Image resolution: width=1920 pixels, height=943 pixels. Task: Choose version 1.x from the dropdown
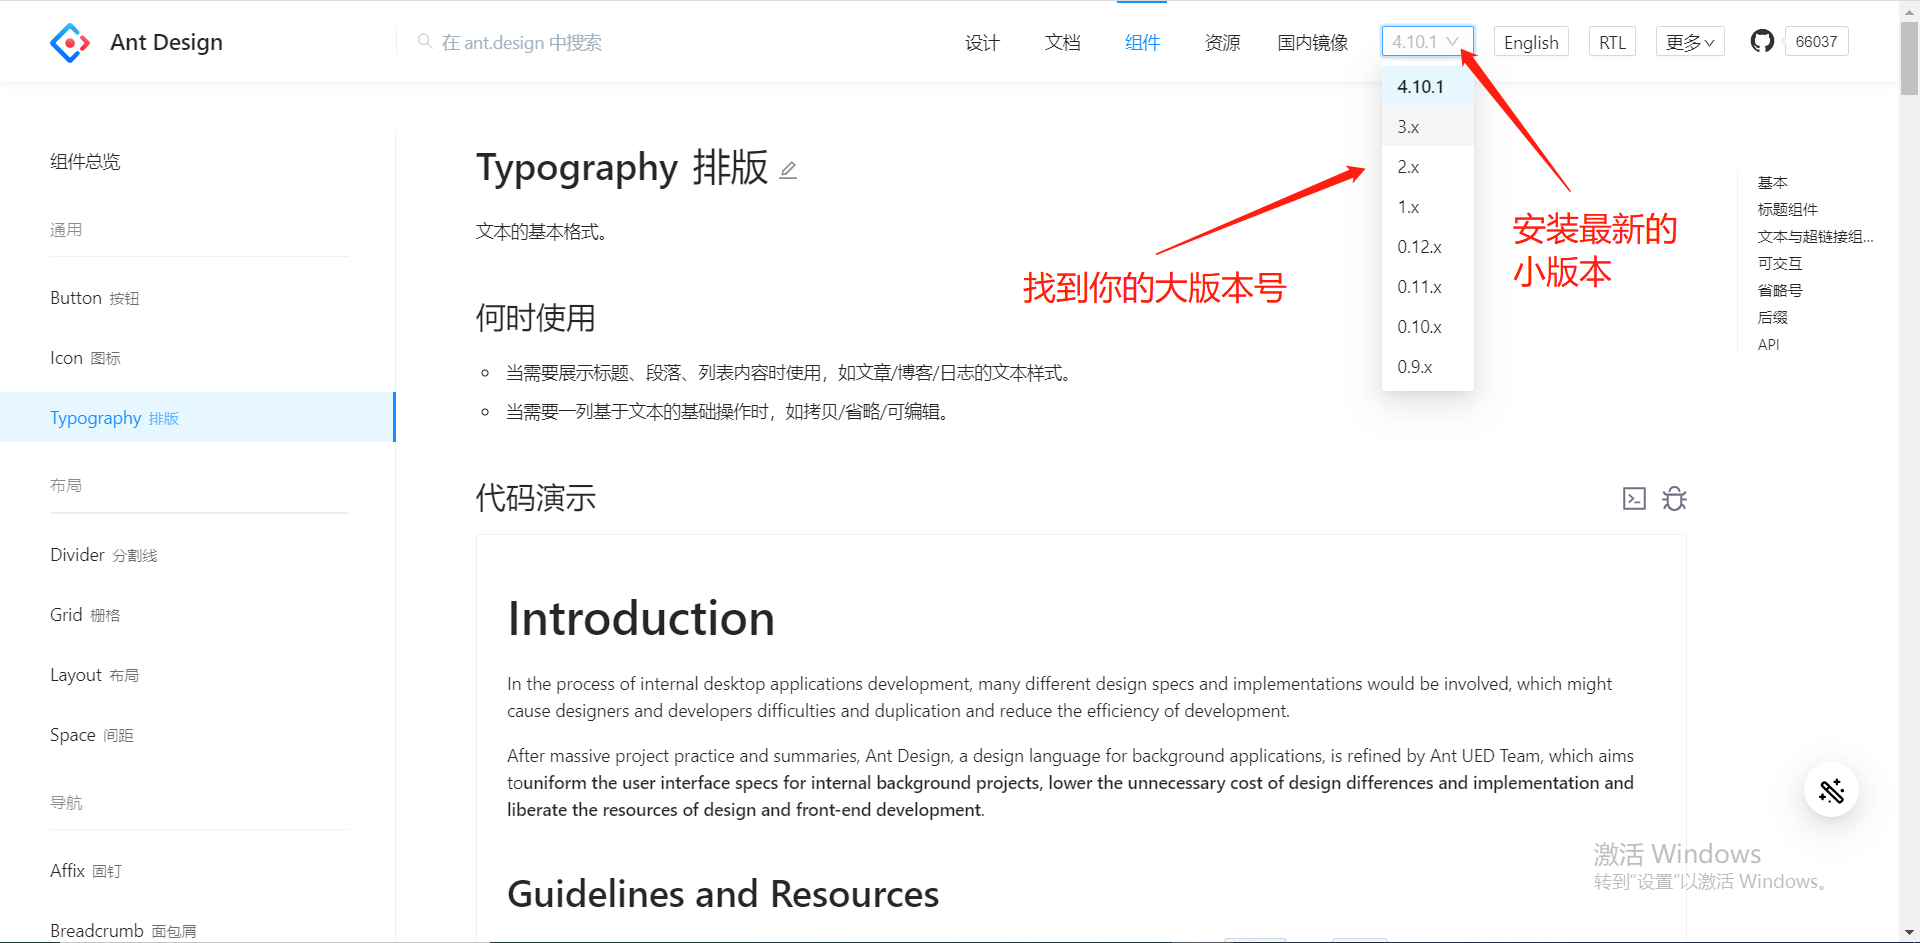1427,207
